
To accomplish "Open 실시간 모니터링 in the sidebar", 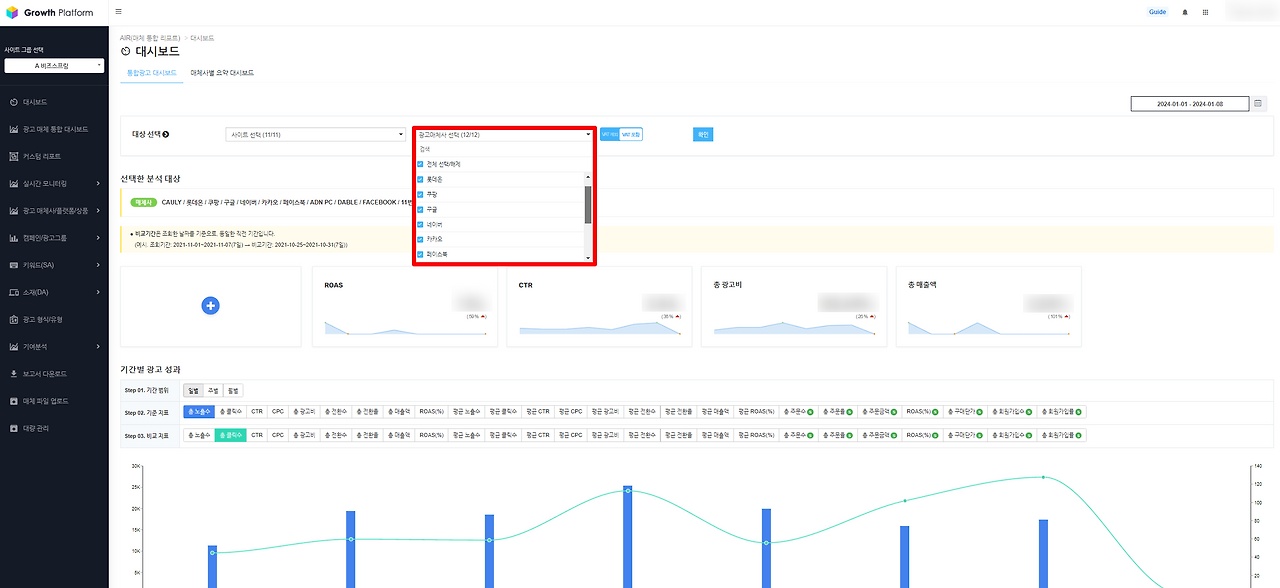I will point(54,184).
